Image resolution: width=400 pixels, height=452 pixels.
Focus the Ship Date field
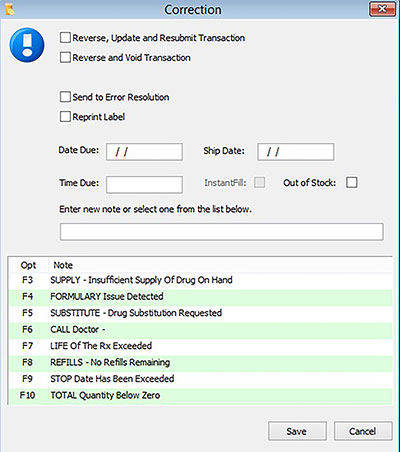[x=296, y=152]
